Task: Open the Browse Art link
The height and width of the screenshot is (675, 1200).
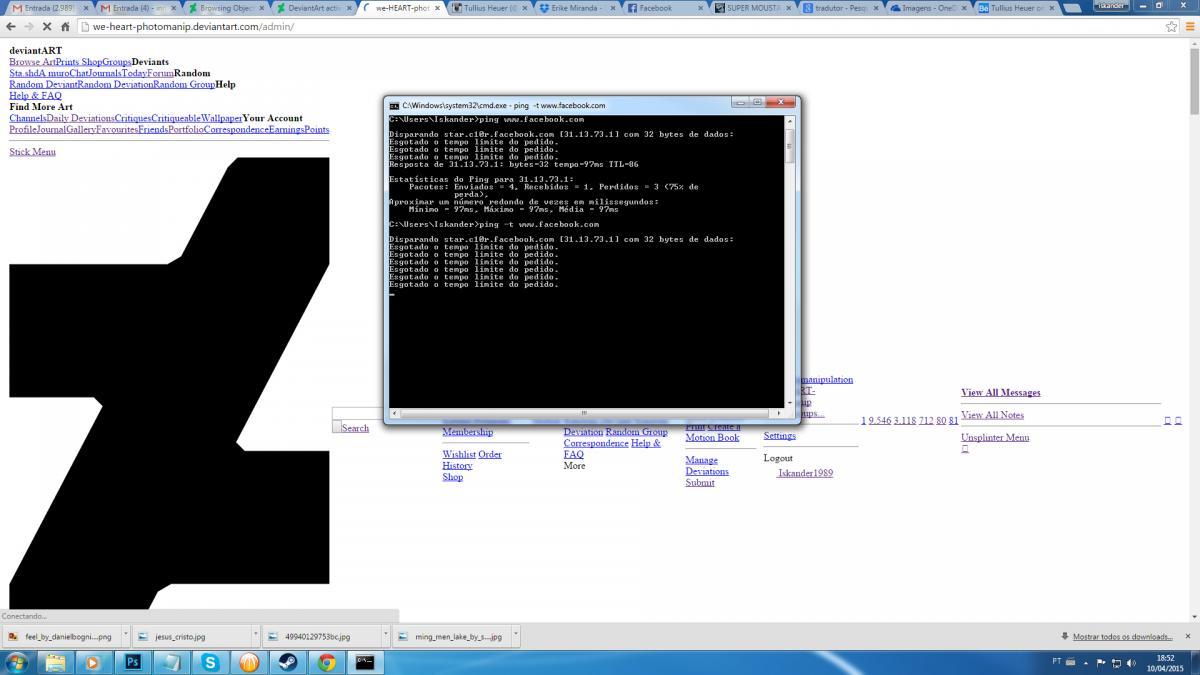Action: 32,62
